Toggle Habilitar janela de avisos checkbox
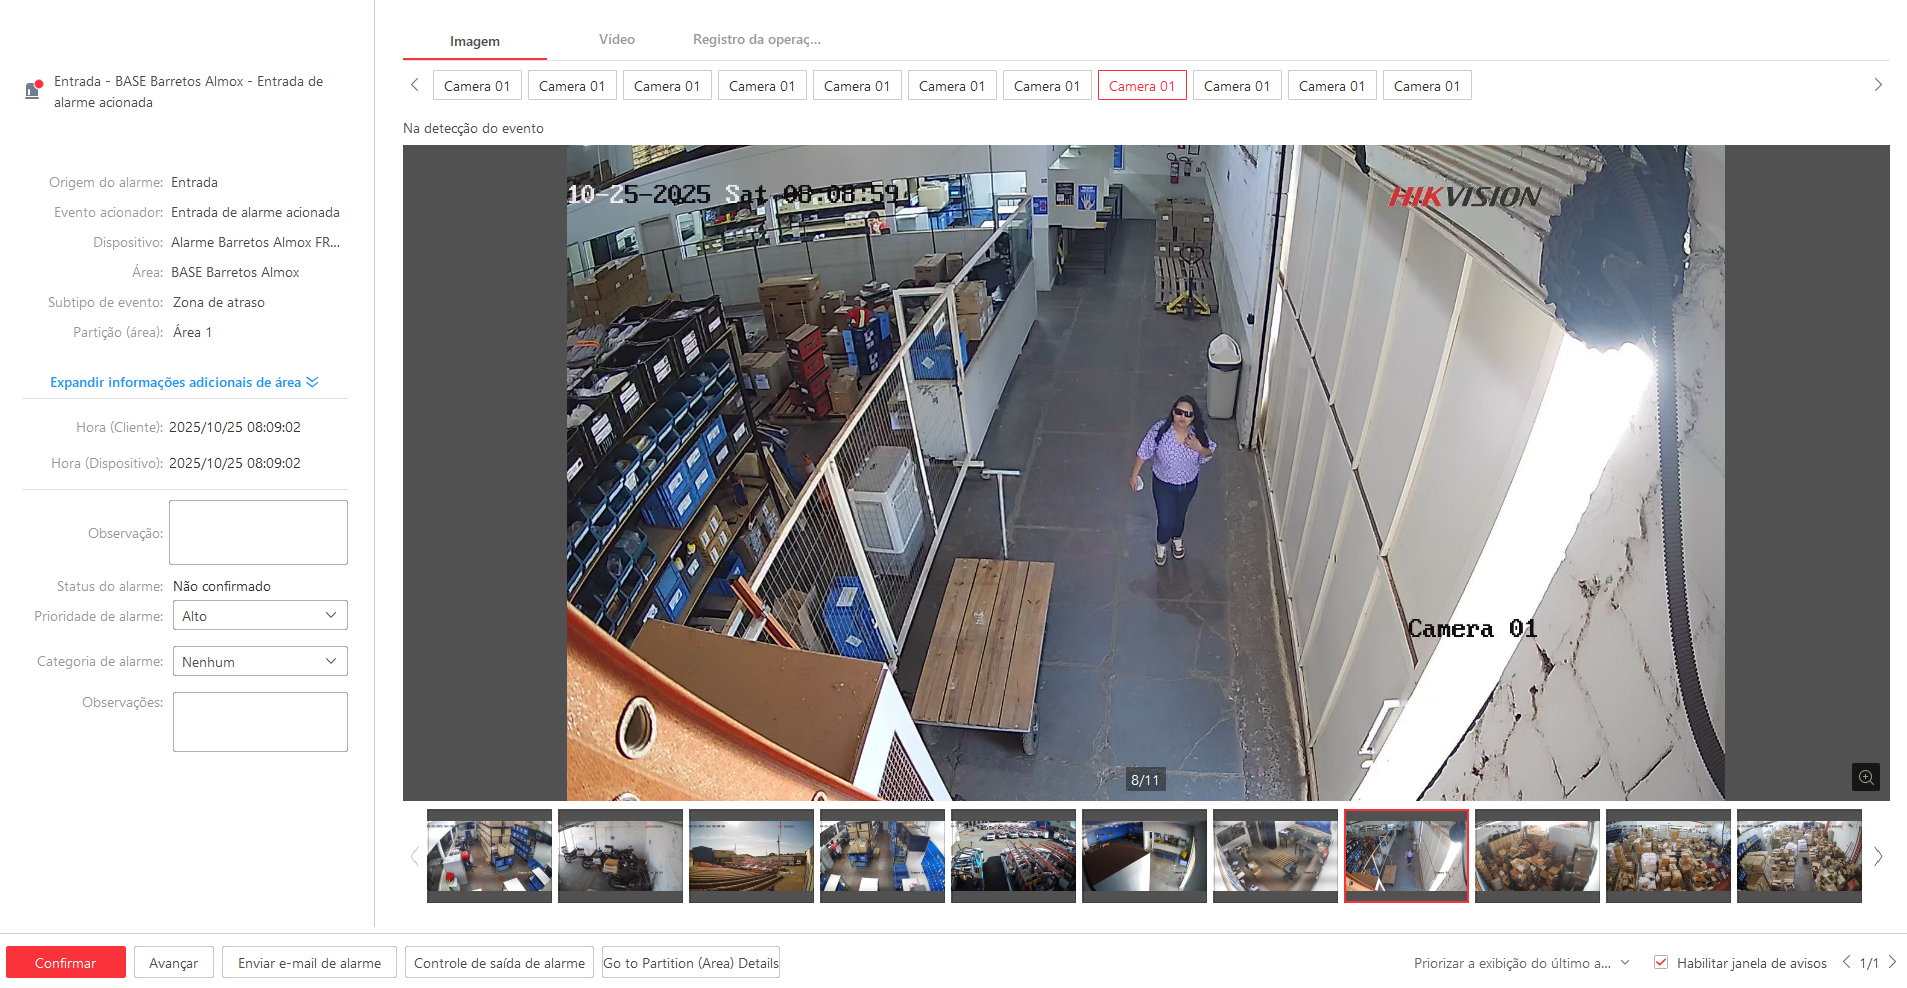Screen dimensions: 1907x988 [1661, 963]
